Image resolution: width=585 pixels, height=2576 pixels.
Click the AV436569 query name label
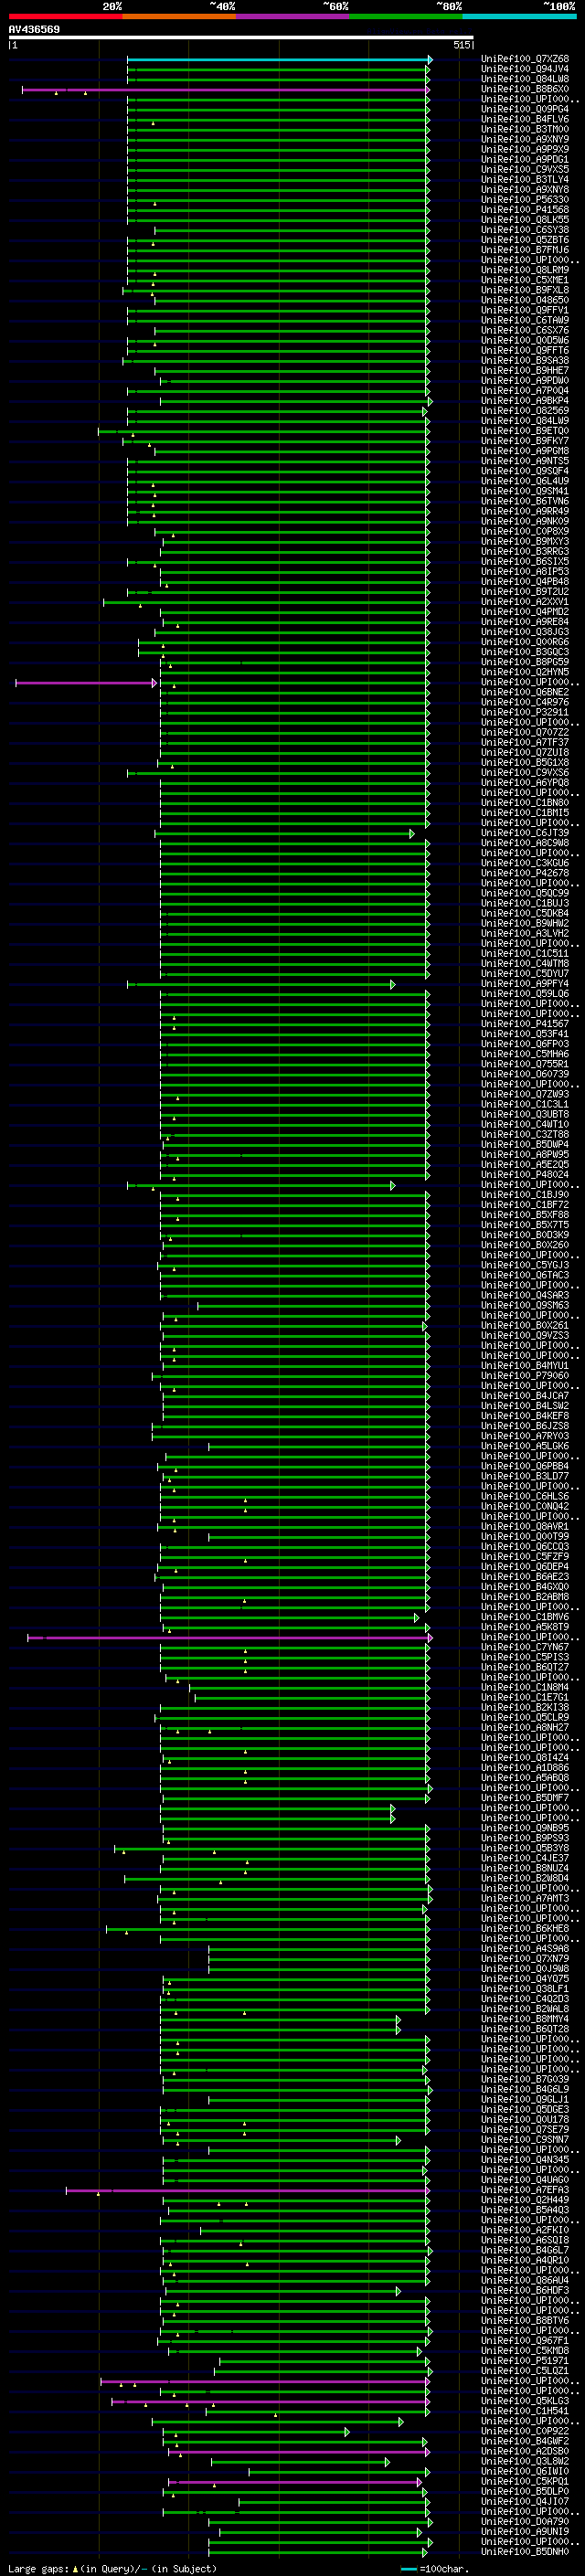34,30
